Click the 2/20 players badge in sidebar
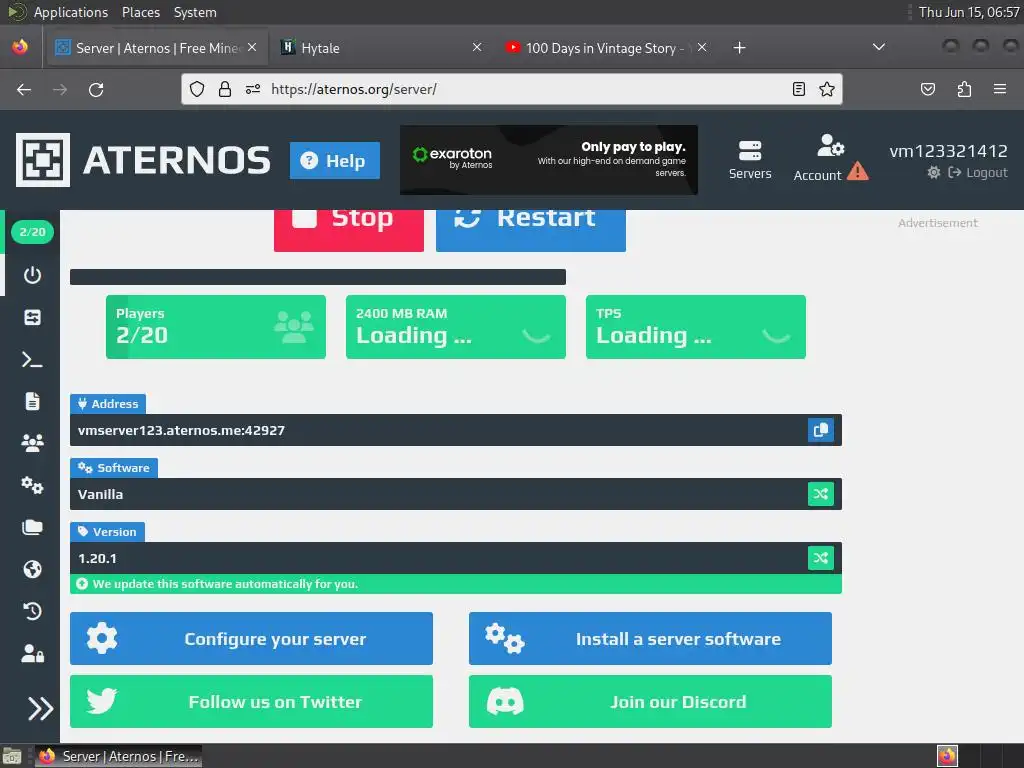This screenshot has width=1024, height=768. (x=33, y=232)
